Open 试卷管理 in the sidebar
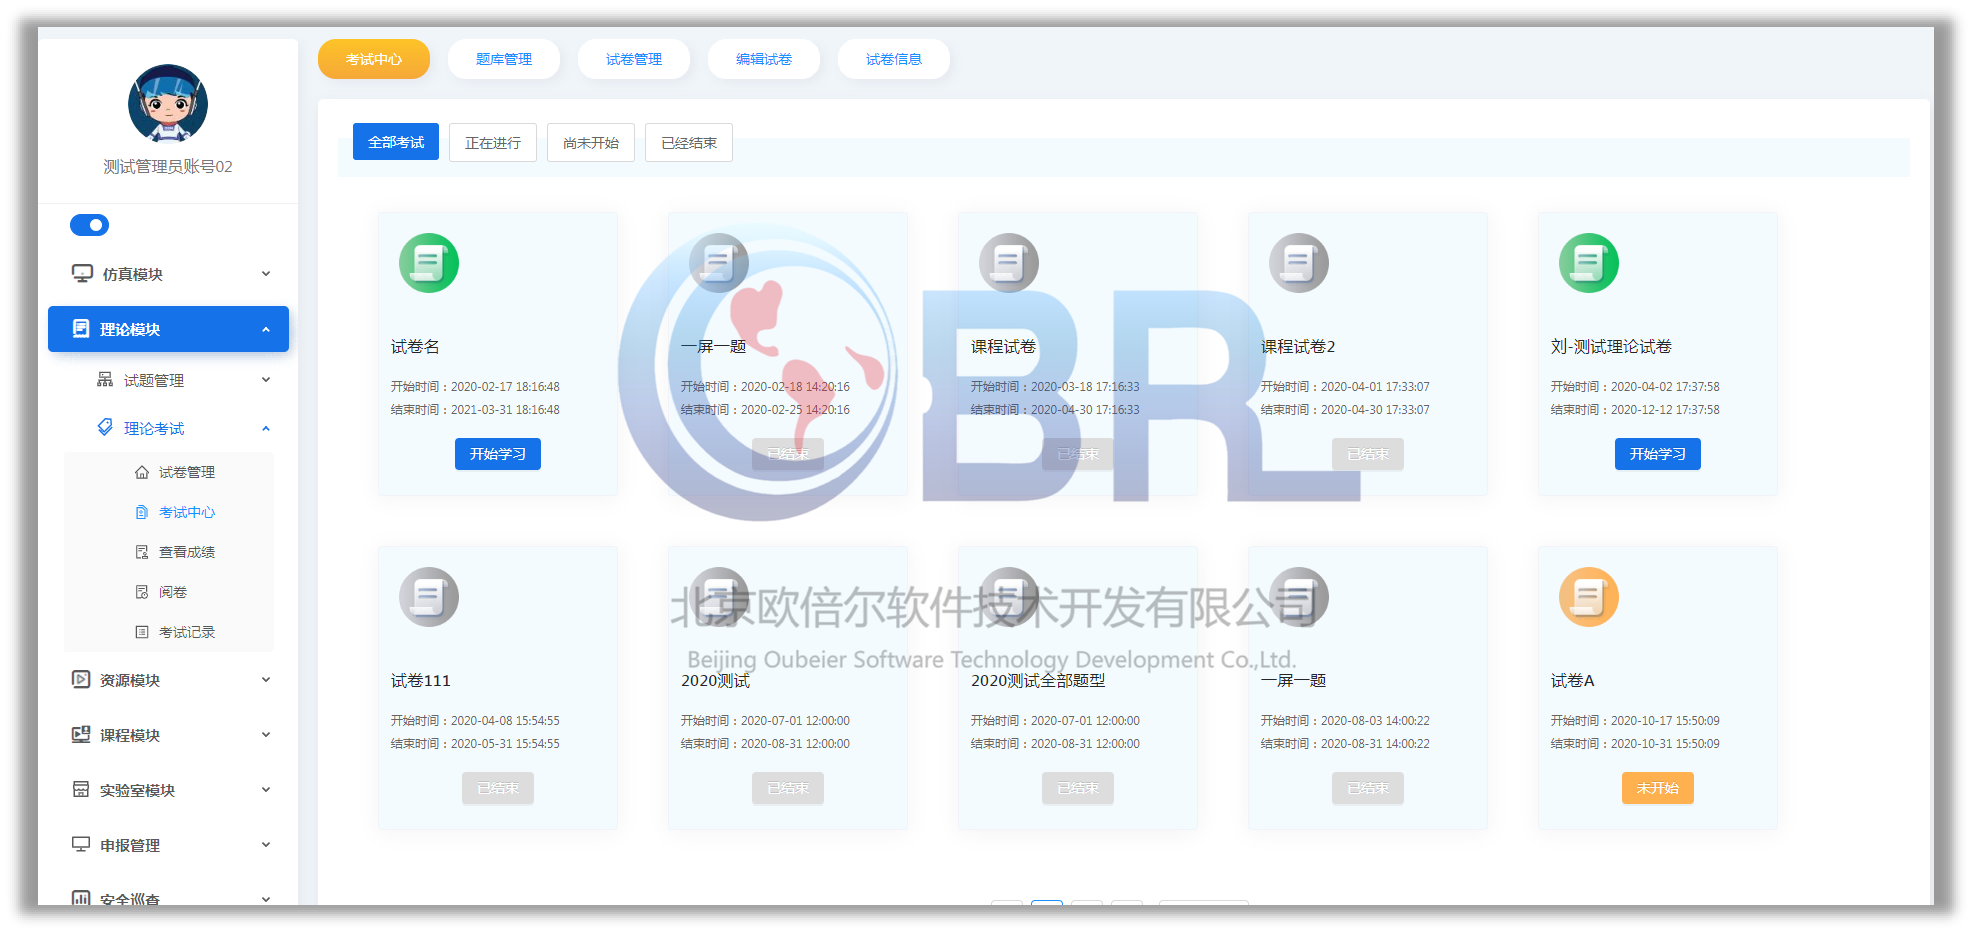This screenshot has height=931, width=1973. (187, 472)
